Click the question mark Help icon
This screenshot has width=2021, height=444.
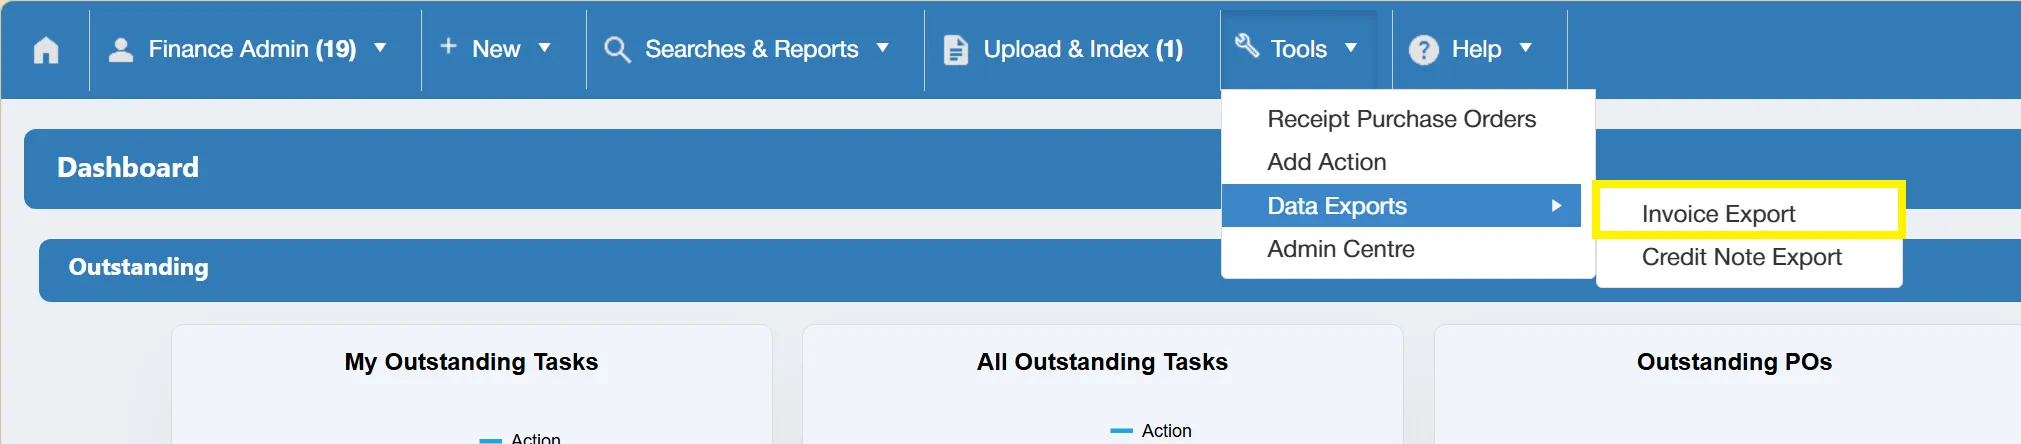point(1423,50)
